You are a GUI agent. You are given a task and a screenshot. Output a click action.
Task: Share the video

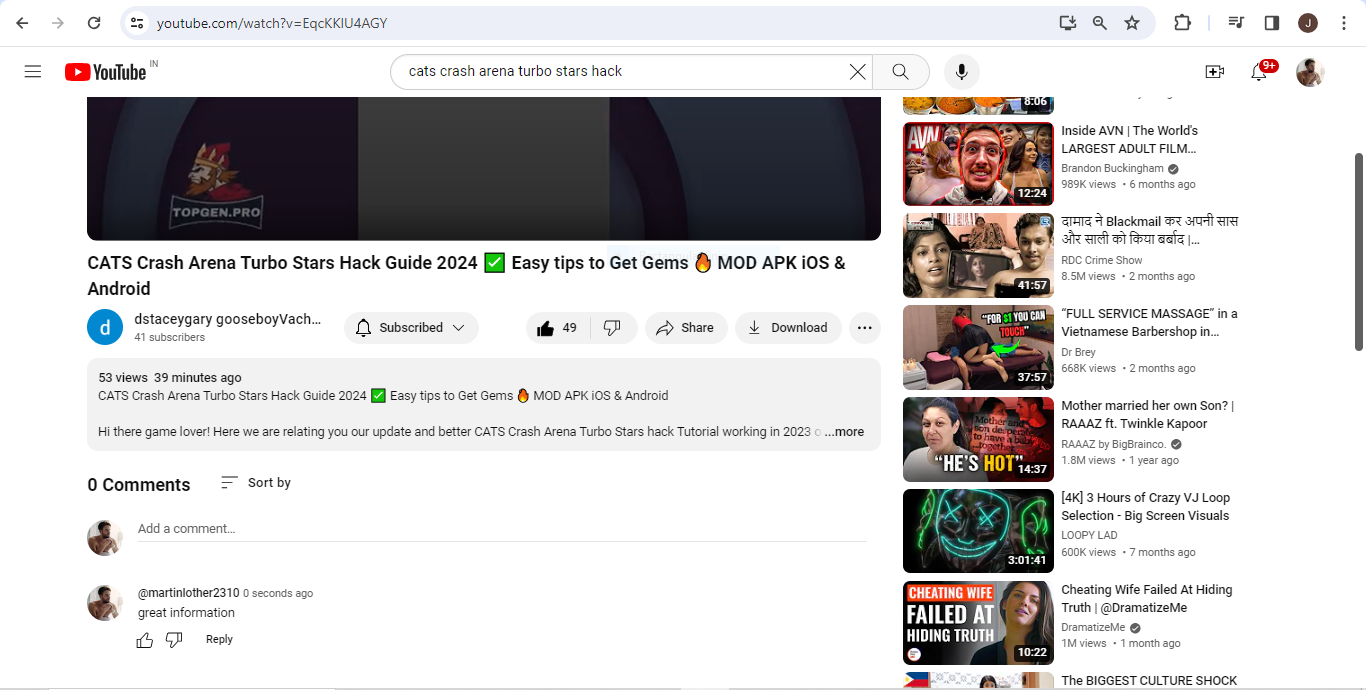pos(685,328)
